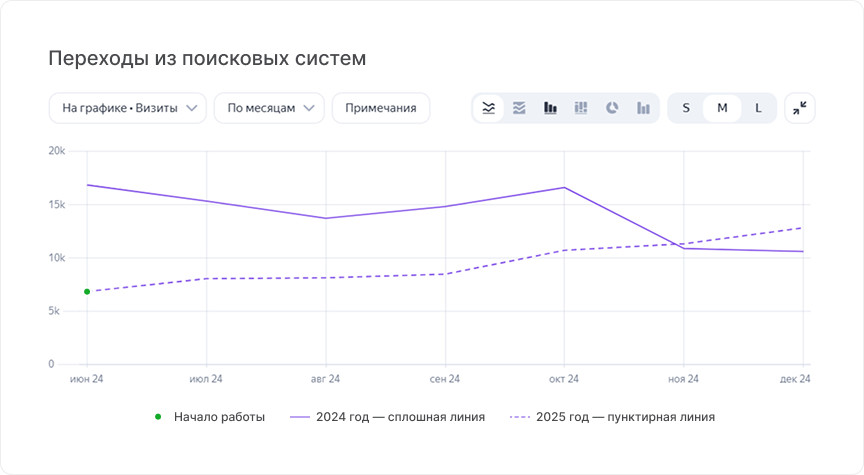Expand the chevron beside 'По месяцам'
The image size is (864, 475).
point(309,108)
